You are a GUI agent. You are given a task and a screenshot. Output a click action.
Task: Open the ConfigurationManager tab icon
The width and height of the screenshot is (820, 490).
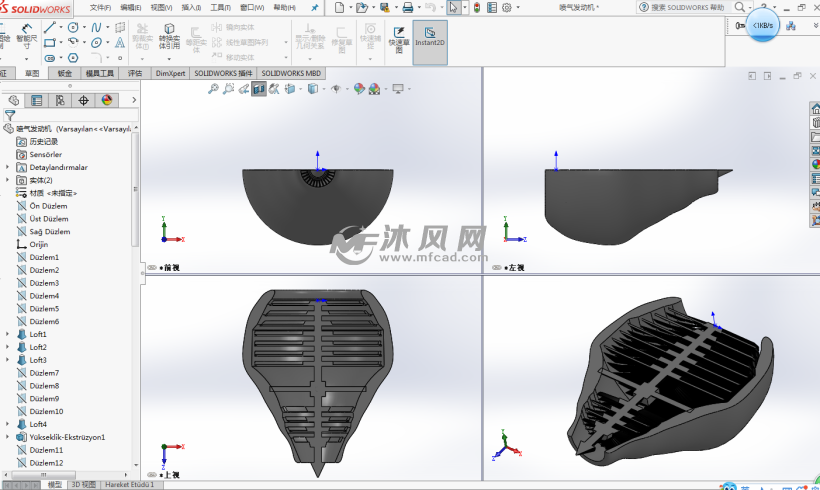point(60,100)
